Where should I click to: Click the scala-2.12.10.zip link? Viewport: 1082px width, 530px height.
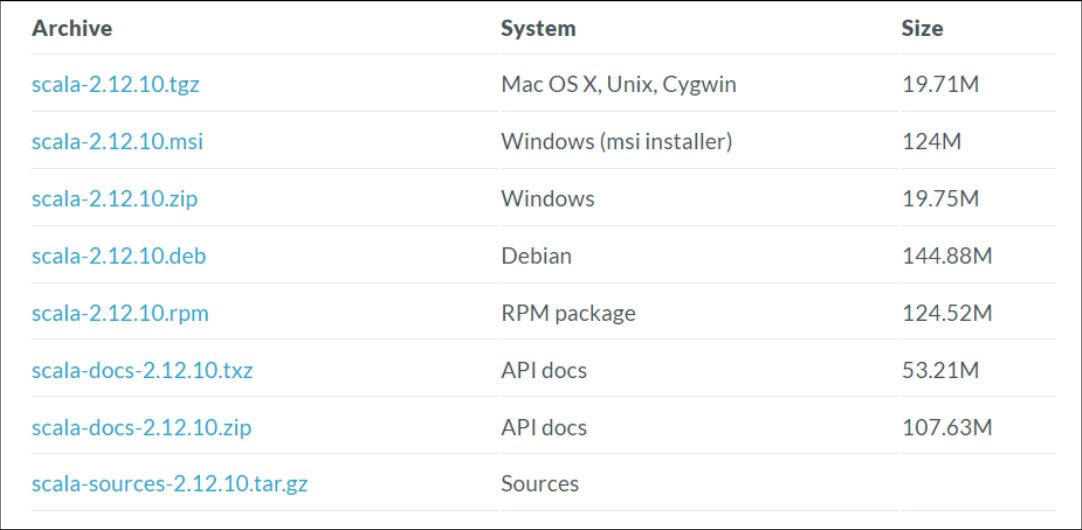click(x=115, y=199)
